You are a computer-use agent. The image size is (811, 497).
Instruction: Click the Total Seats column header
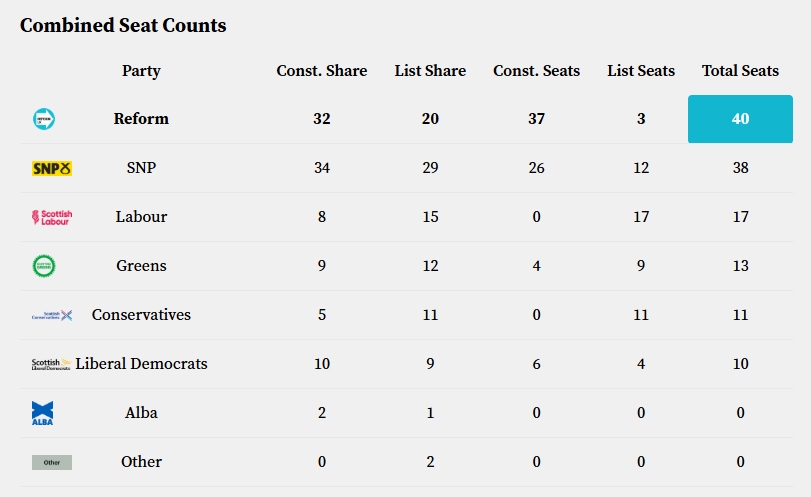coord(740,71)
